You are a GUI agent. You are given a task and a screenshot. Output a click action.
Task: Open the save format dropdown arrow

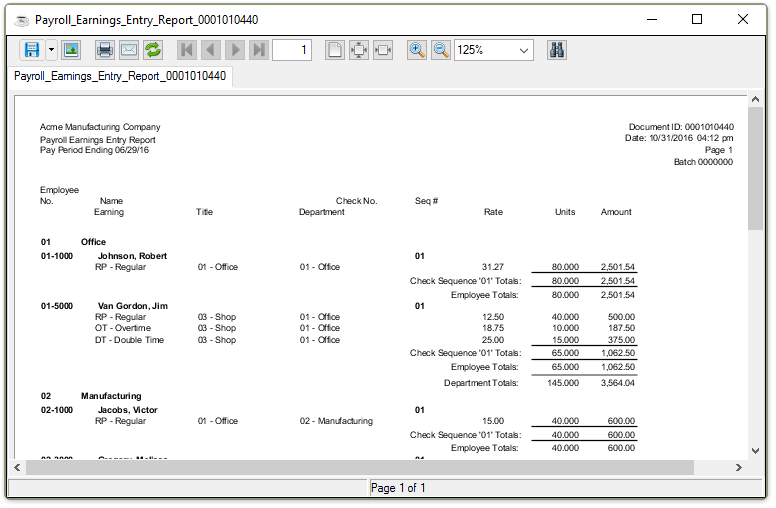51,50
